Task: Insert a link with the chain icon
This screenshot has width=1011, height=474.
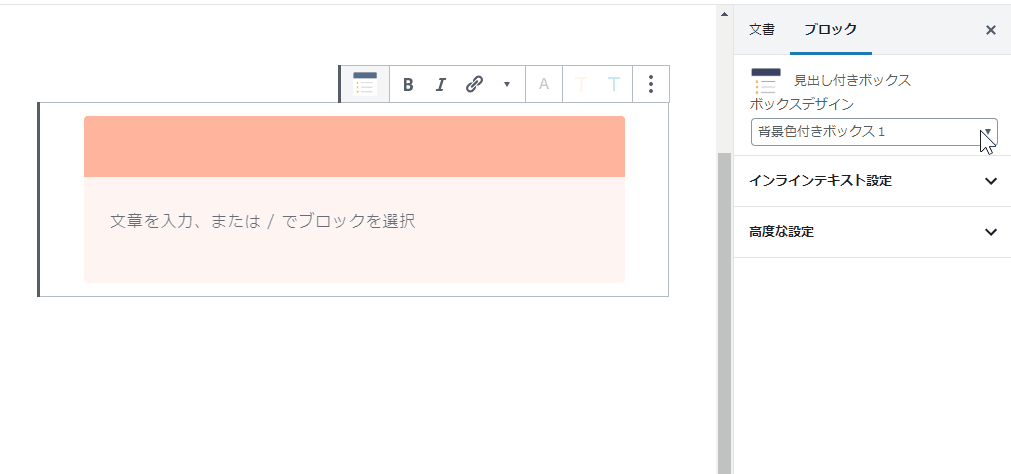Action: pyautogui.click(x=475, y=84)
